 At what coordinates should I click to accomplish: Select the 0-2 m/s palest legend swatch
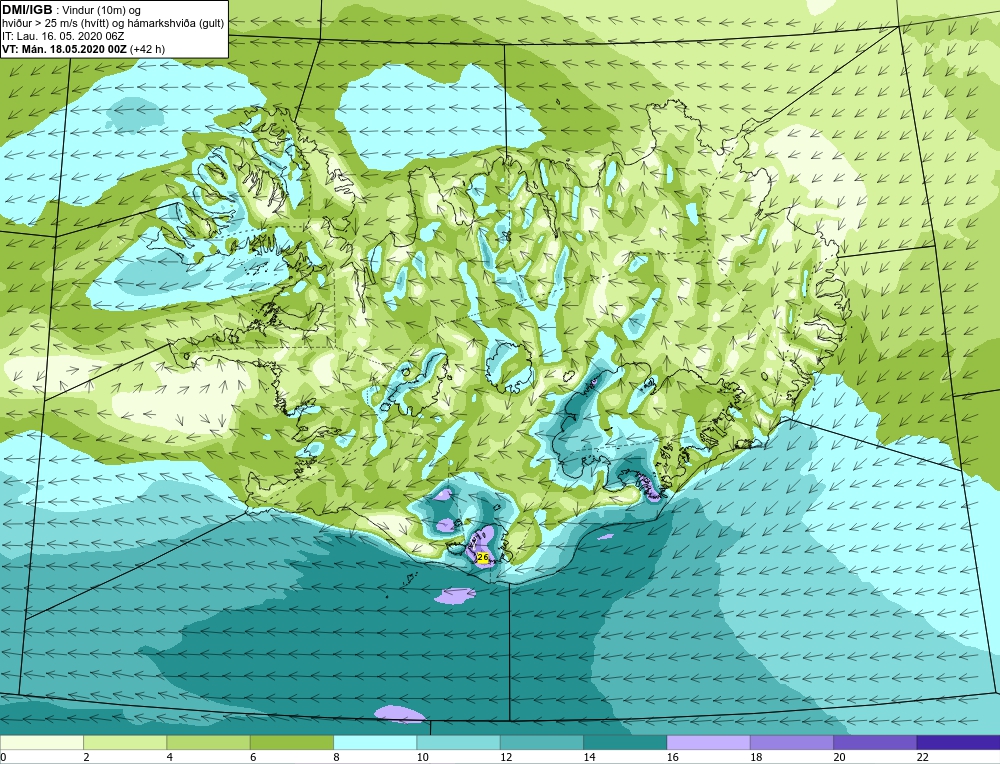[x=41, y=742]
